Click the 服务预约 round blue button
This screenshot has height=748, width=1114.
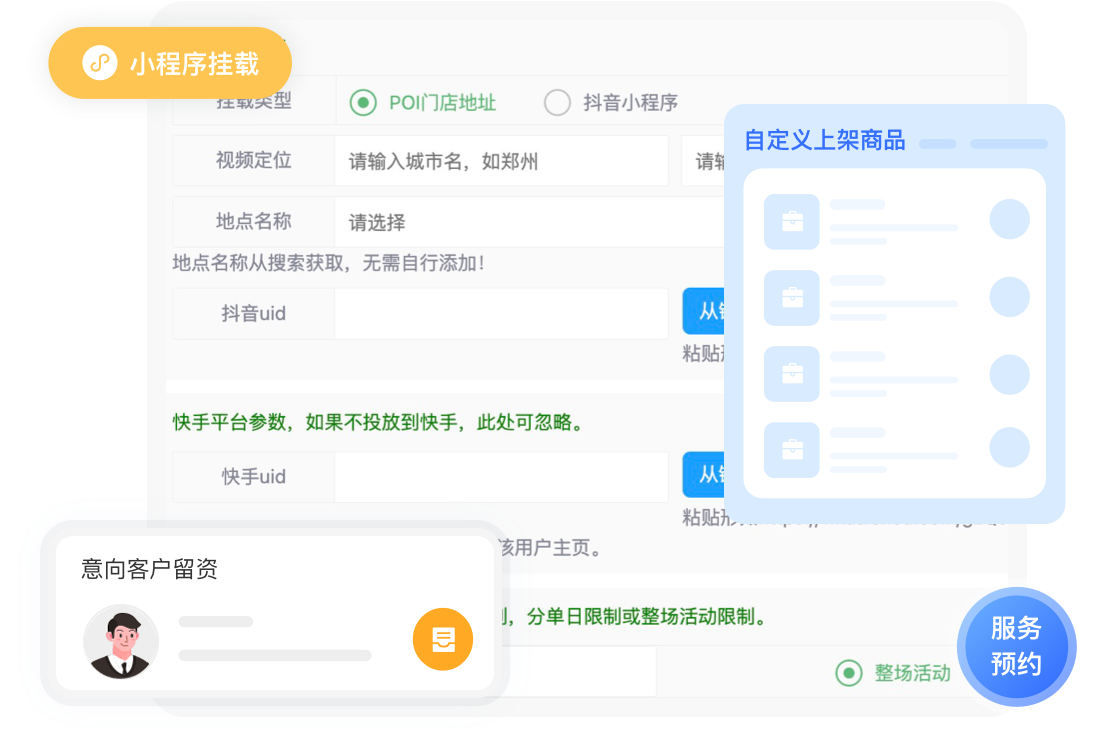pos(1016,645)
